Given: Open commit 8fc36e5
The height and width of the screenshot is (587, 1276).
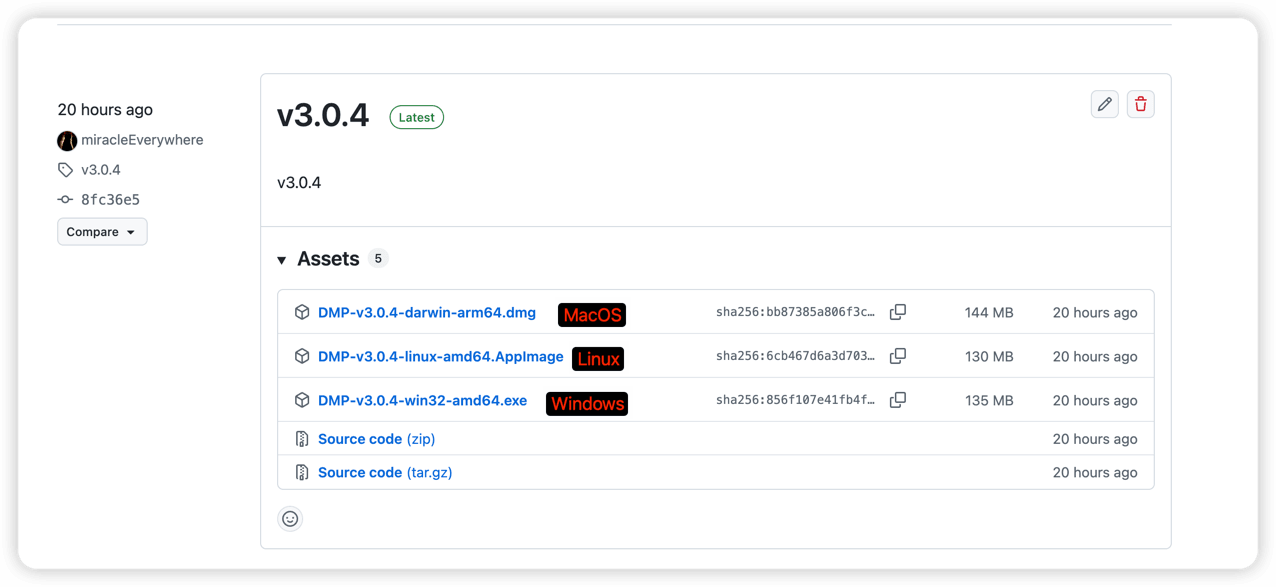Looking at the screenshot, I should 110,200.
